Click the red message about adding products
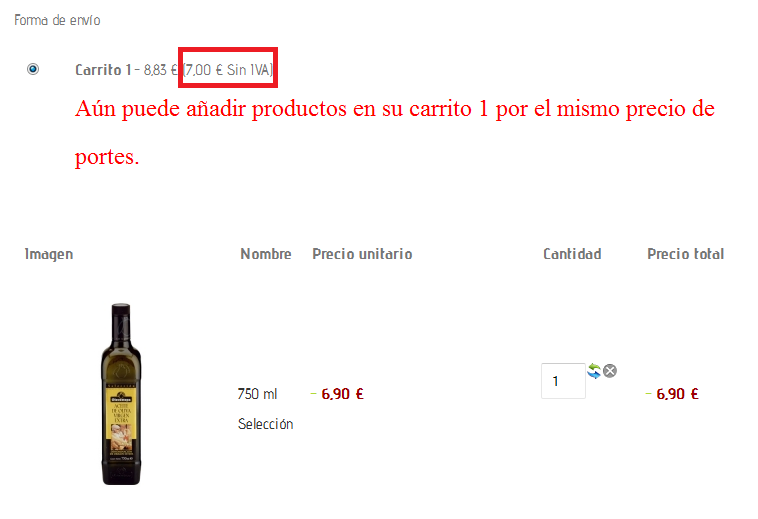758x519 pixels. 394,132
